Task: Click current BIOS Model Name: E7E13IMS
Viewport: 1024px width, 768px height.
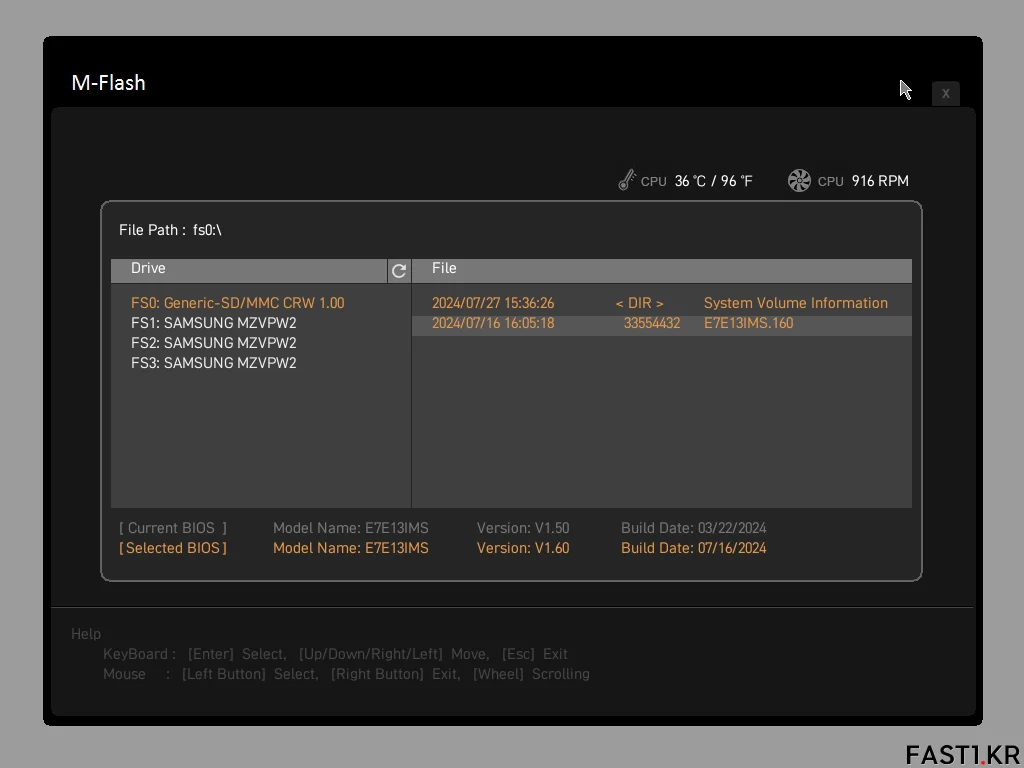Action: [x=351, y=528]
